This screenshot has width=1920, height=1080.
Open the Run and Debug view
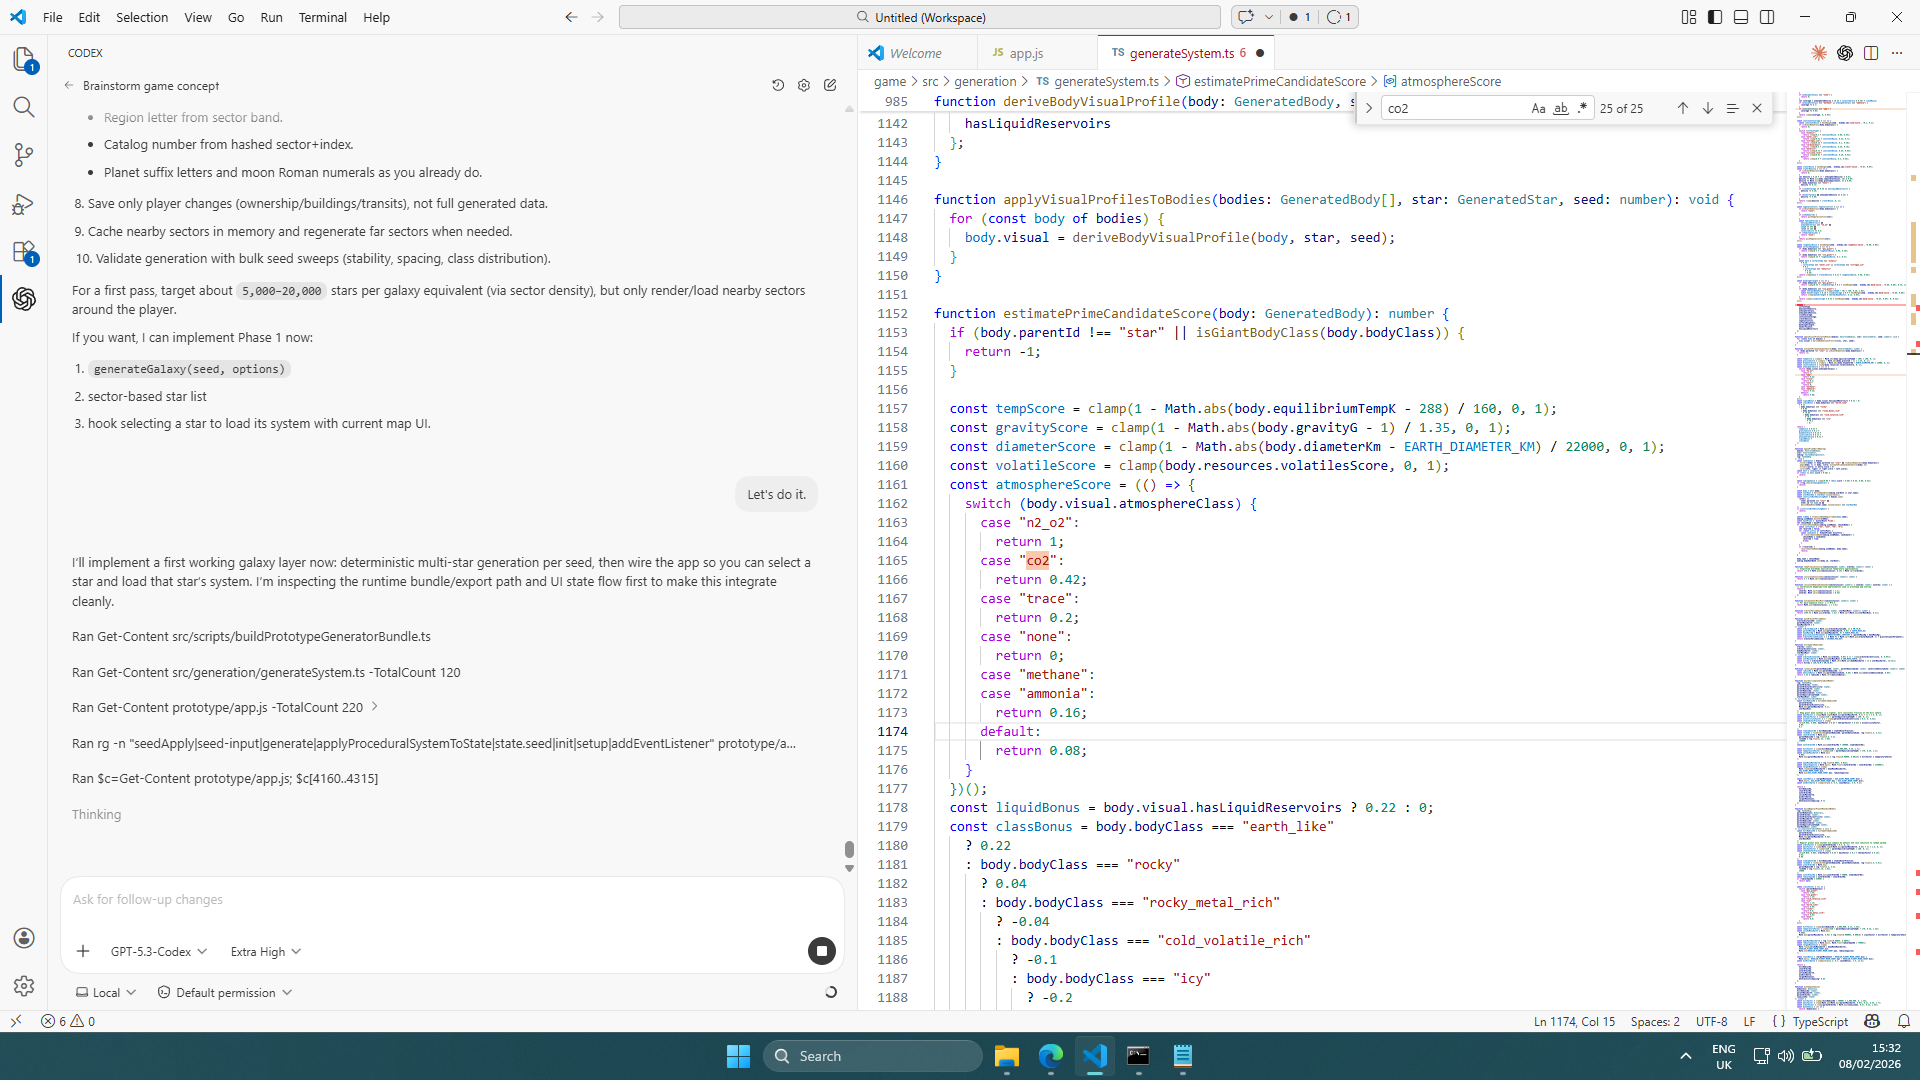click(x=24, y=204)
